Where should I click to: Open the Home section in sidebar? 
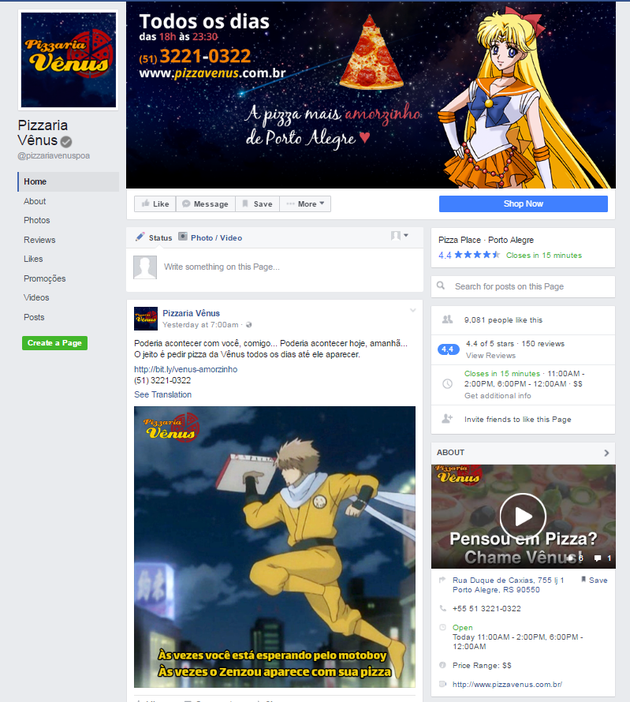(68, 182)
